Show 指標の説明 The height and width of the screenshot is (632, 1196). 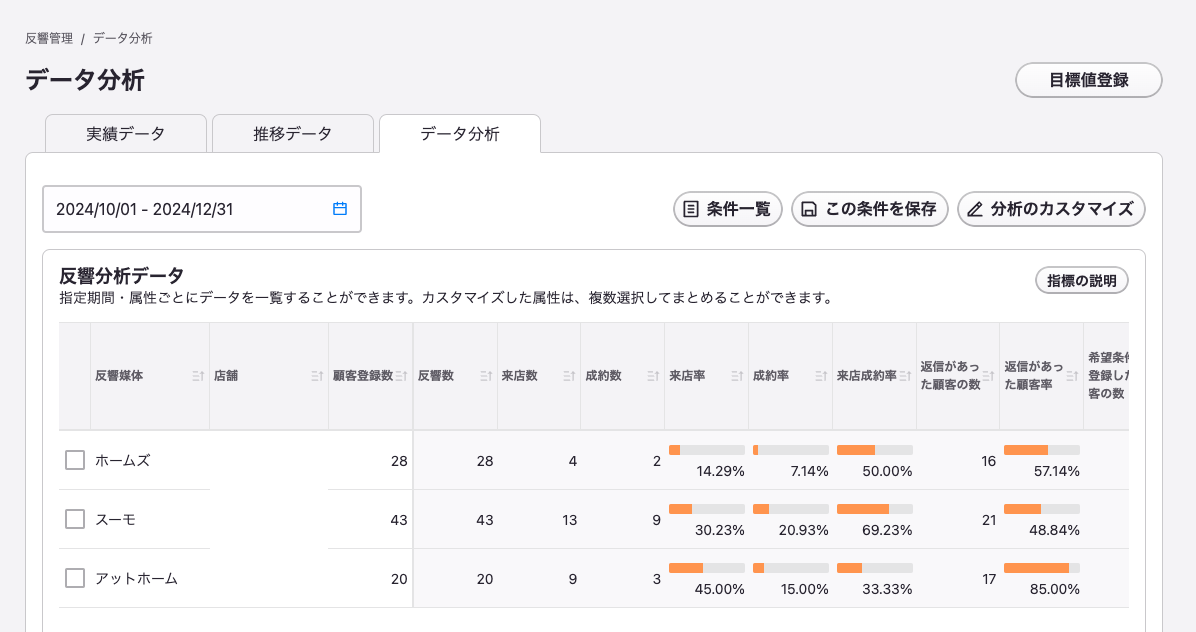click(x=1082, y=281)
